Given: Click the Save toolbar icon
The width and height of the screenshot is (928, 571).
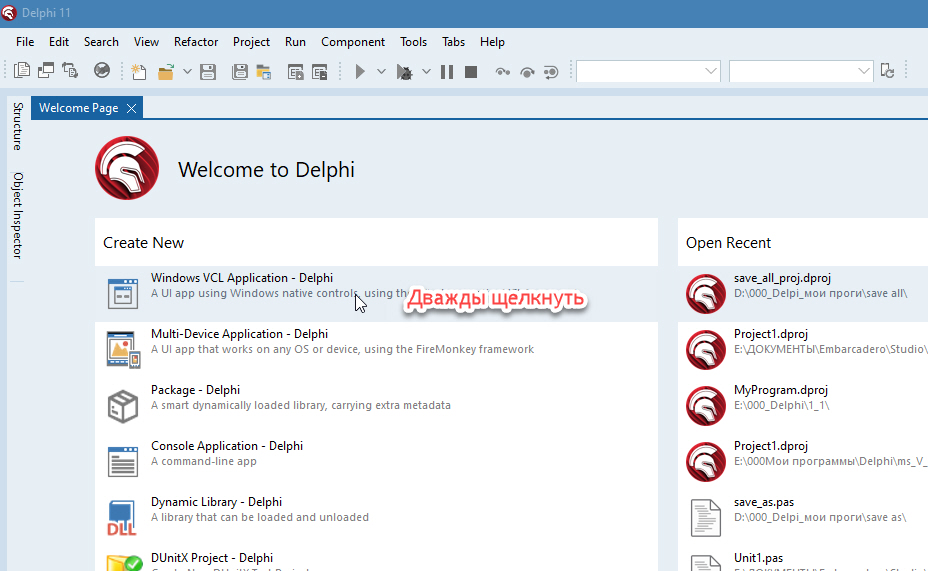Looking at the screenshot, I should tap(208, 72).
